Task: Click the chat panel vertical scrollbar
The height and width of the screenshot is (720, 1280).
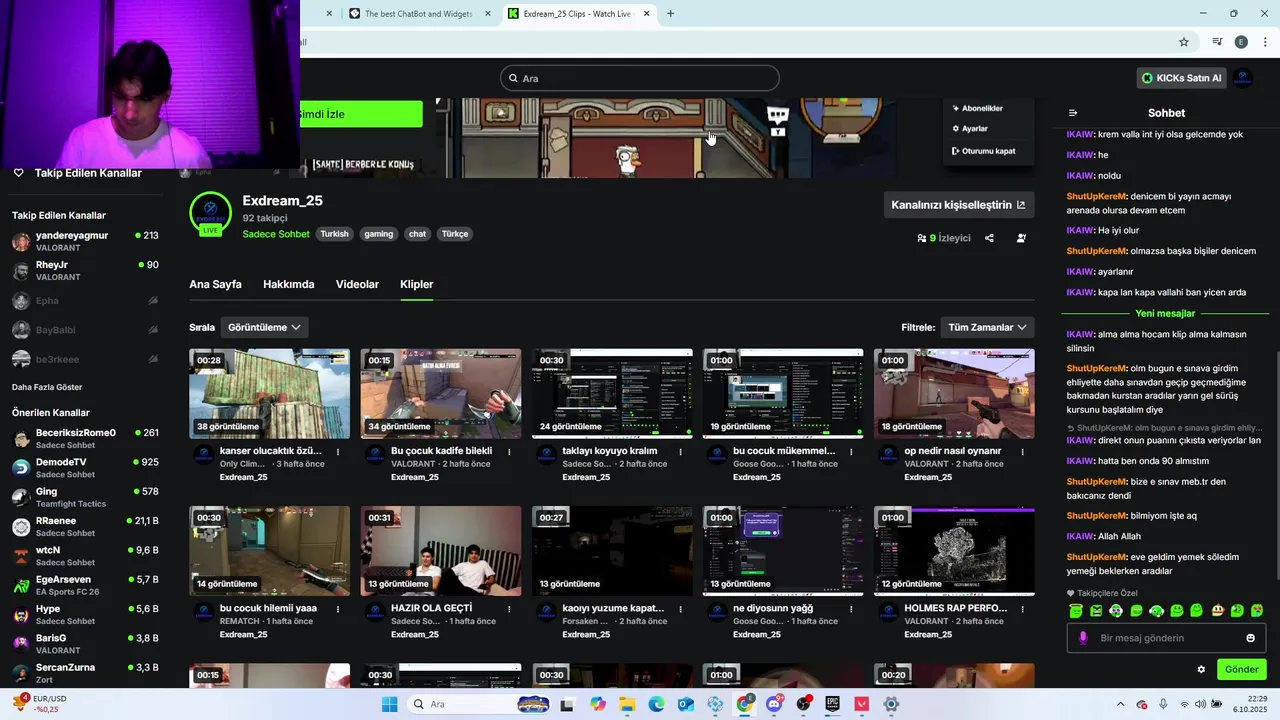Action: 1276,465
